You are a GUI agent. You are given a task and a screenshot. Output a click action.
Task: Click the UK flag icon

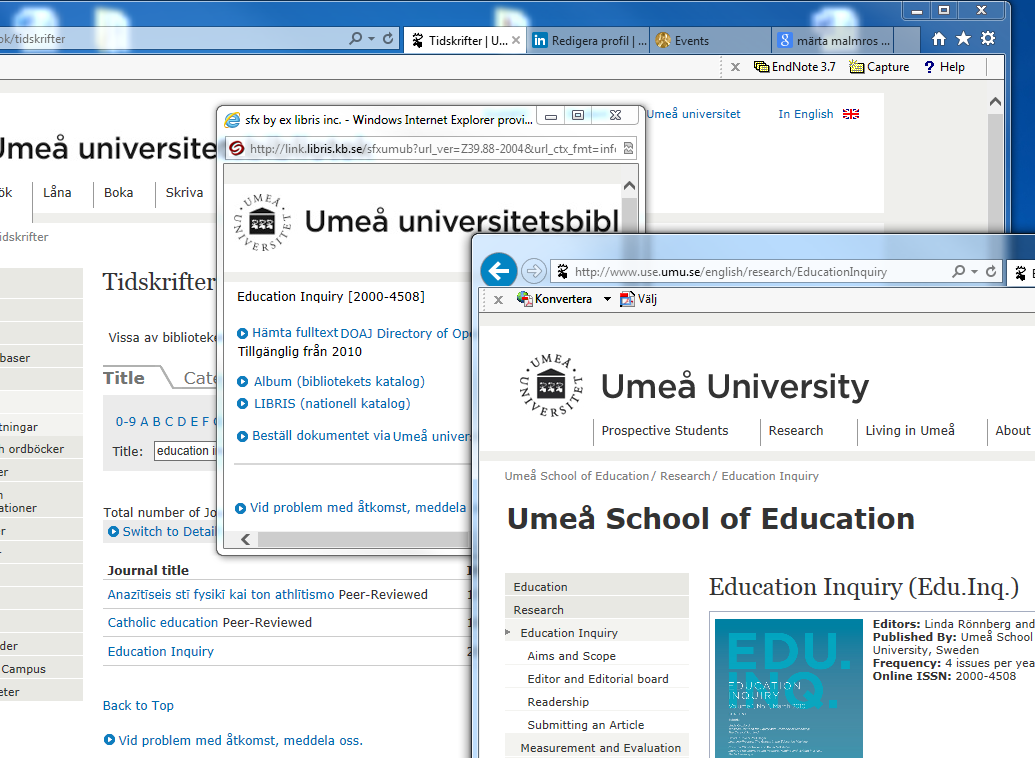851,114
